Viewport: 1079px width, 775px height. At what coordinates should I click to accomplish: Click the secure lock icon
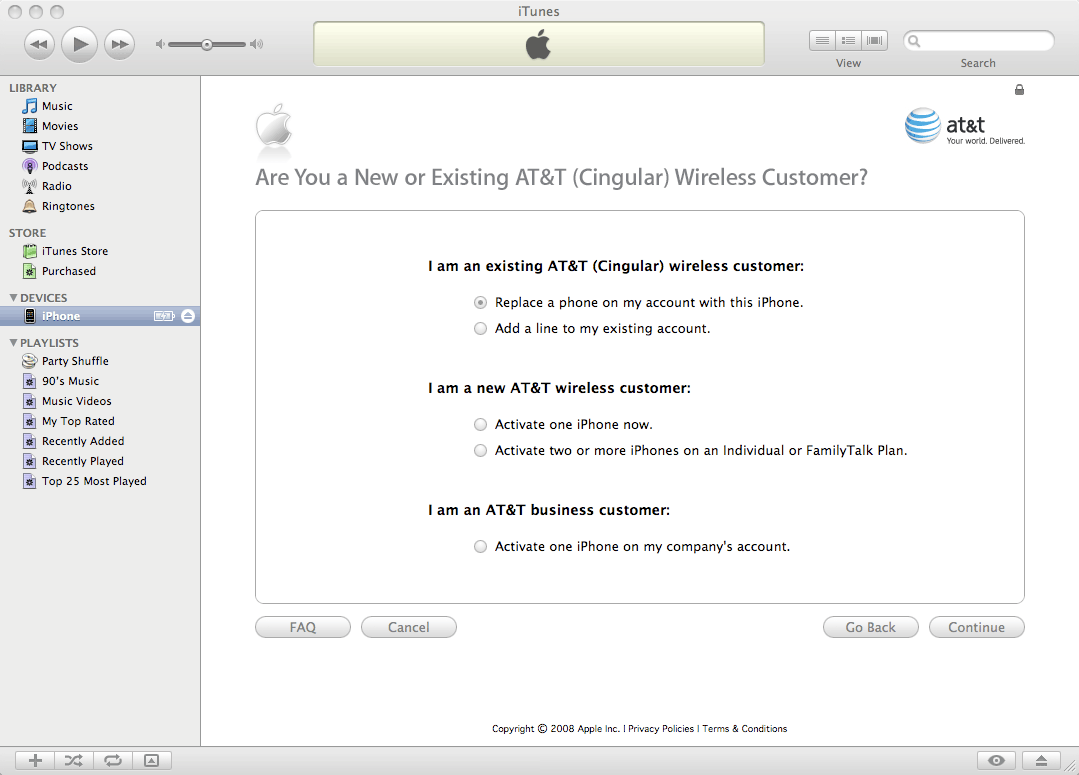pyautogui.click(x=1019, y=89)
